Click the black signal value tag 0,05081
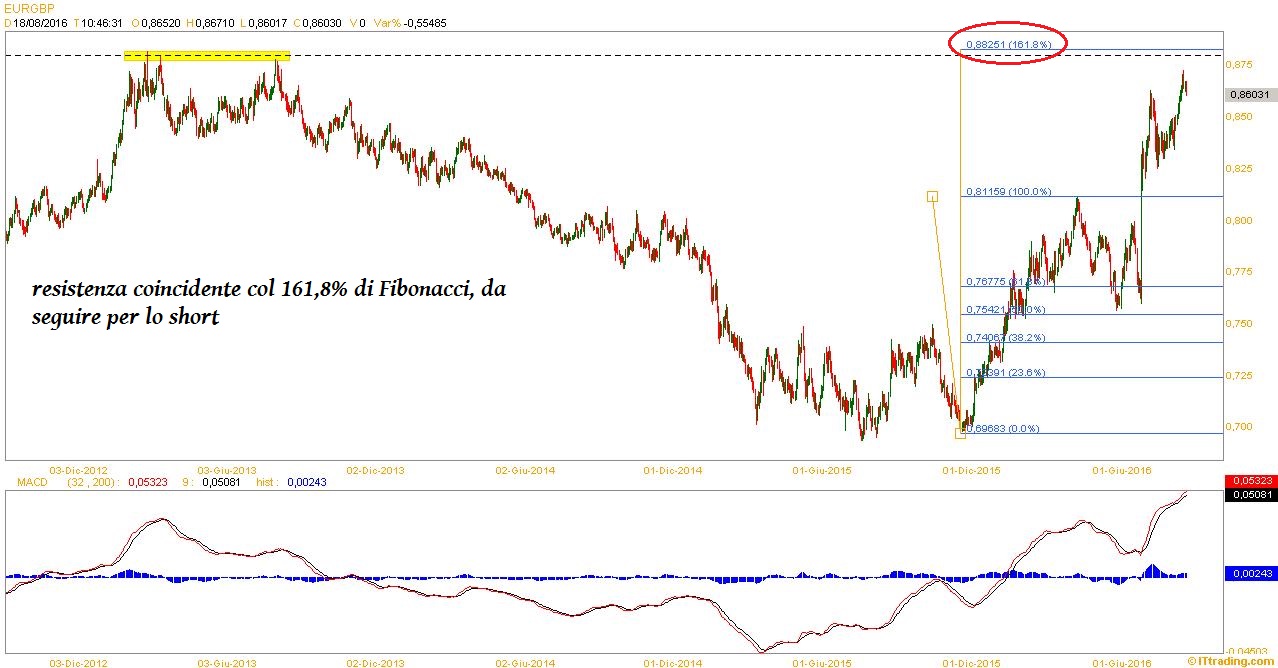 1249,493
